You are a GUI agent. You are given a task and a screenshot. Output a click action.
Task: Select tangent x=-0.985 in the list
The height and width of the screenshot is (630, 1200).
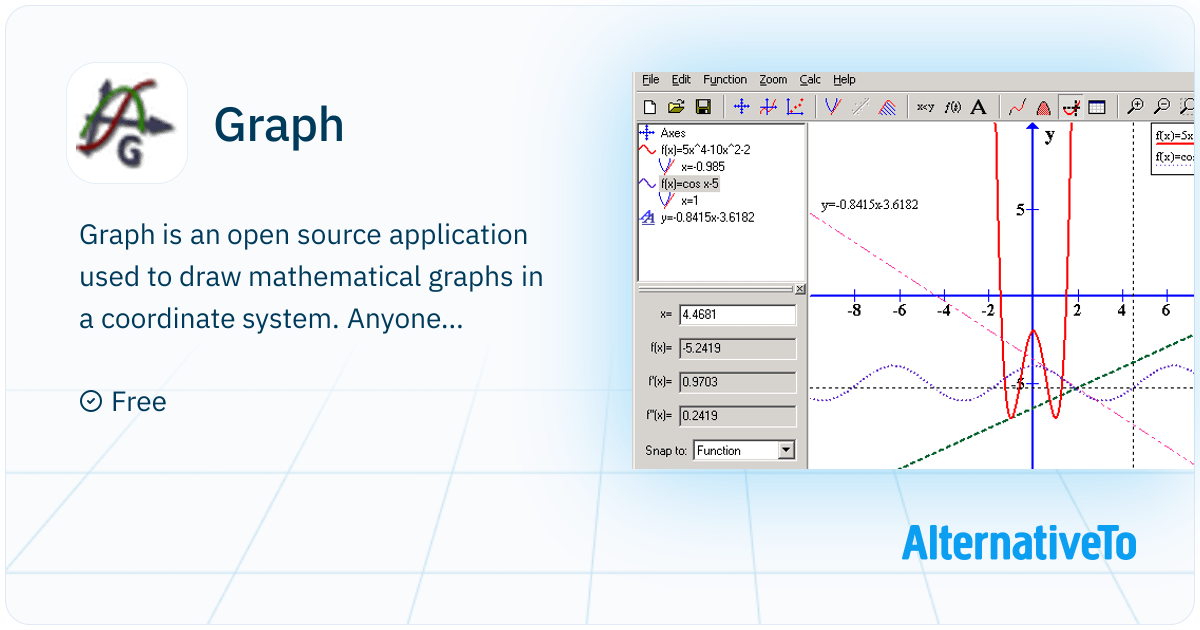[702, 166]
